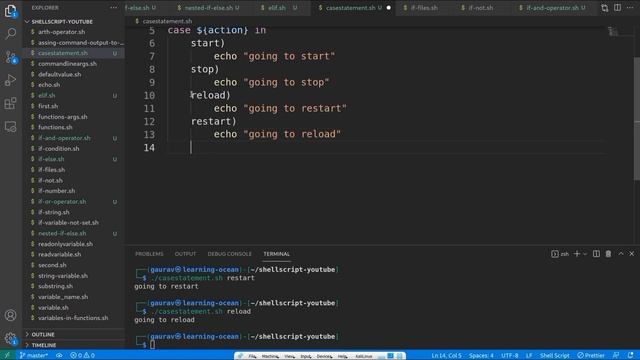Click the editor vertical scrollbar
The image size is (640, 360).
click(x=637, y=118)
